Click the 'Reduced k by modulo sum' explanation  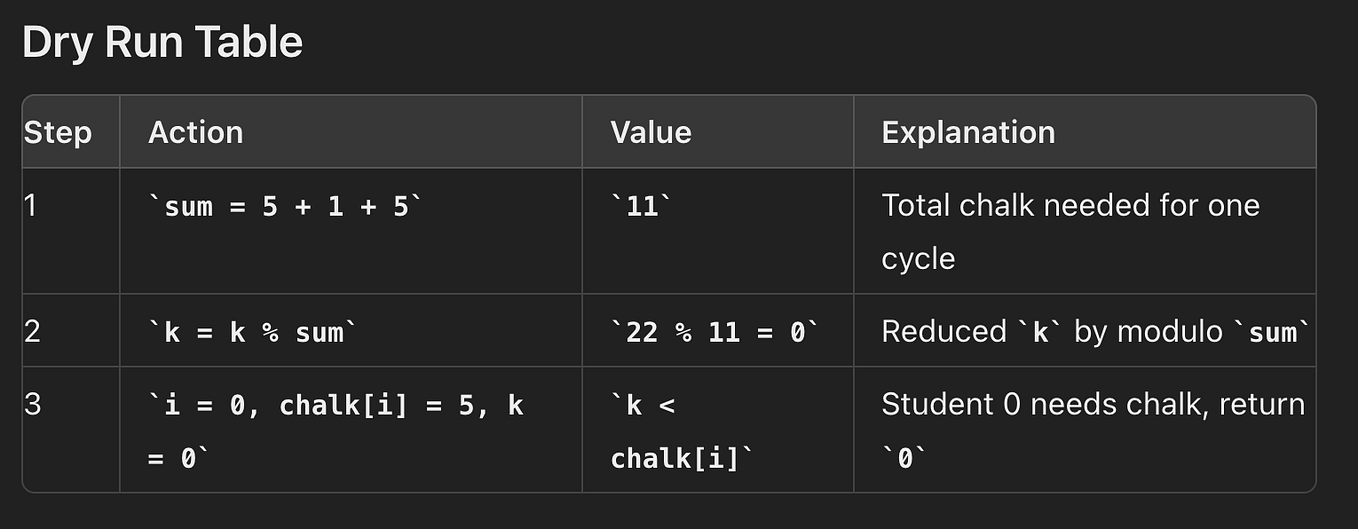1094,332
